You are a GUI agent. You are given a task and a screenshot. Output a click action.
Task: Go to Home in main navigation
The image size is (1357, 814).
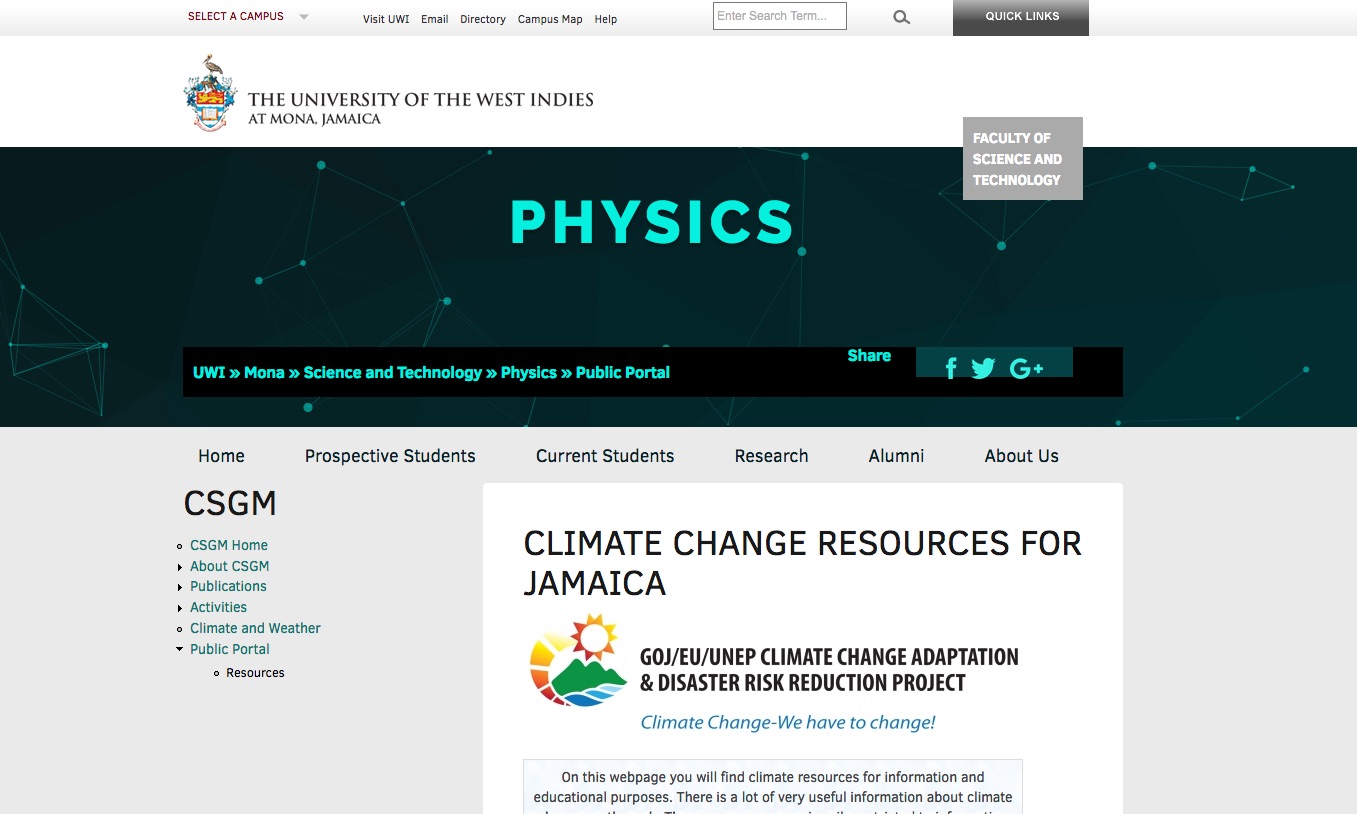pos(221,456)
